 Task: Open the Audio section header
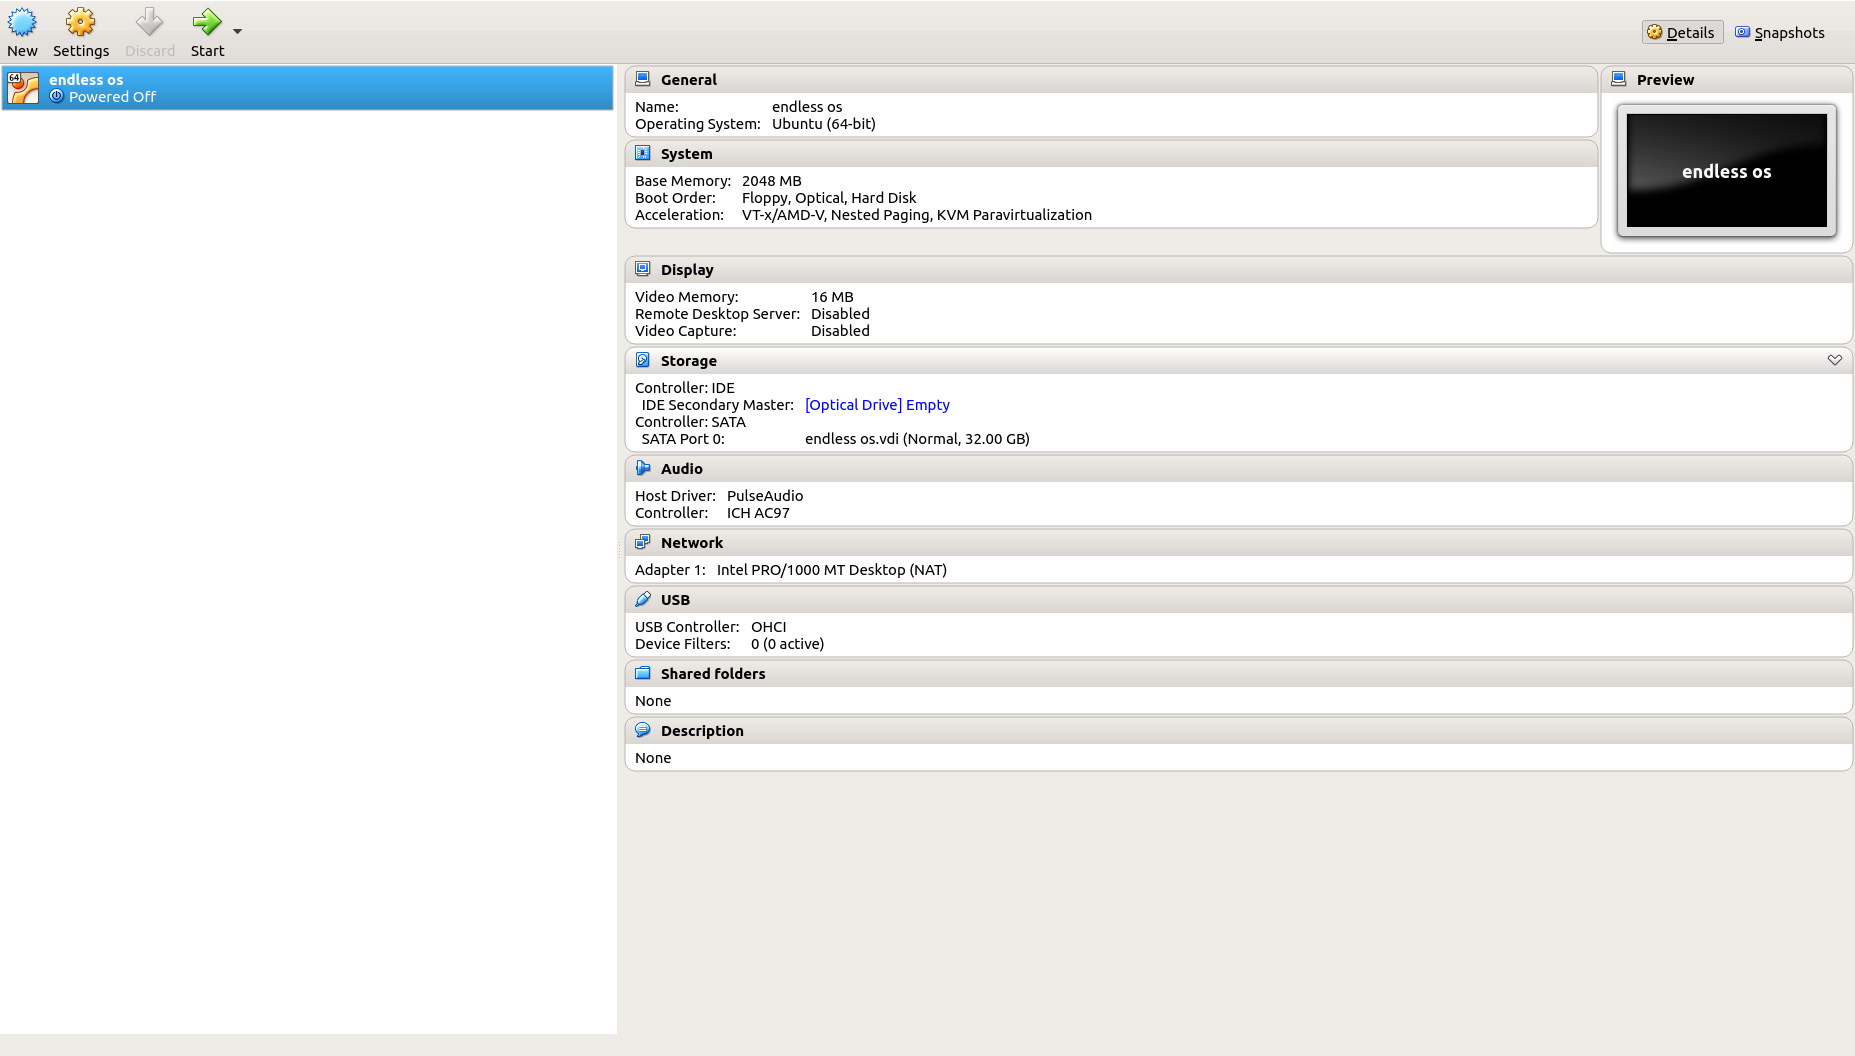pyautogui.click(x=1239, y=469)
